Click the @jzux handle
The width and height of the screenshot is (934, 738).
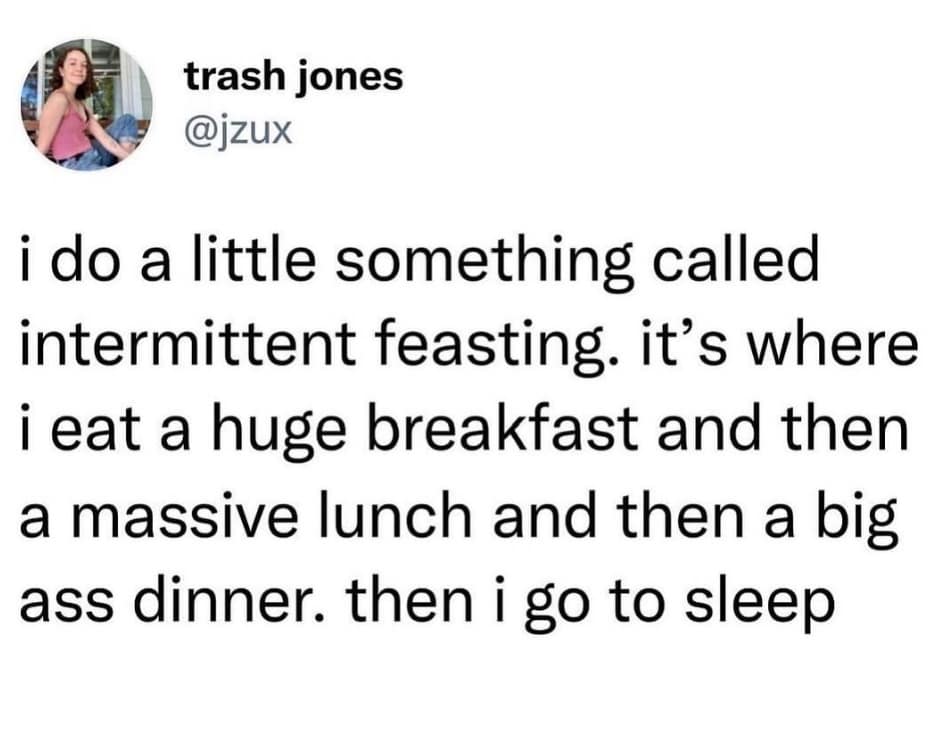[237, 129]
